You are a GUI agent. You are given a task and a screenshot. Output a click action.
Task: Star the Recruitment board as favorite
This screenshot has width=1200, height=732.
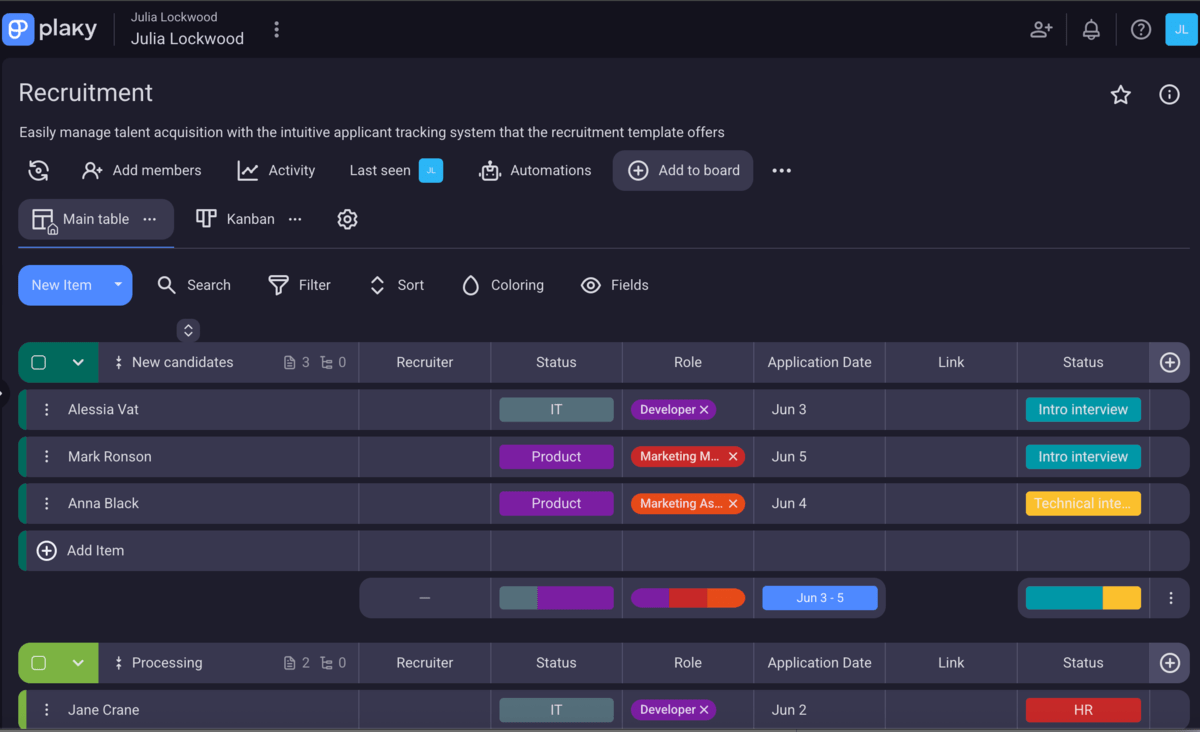click(x=1120, y=95)
